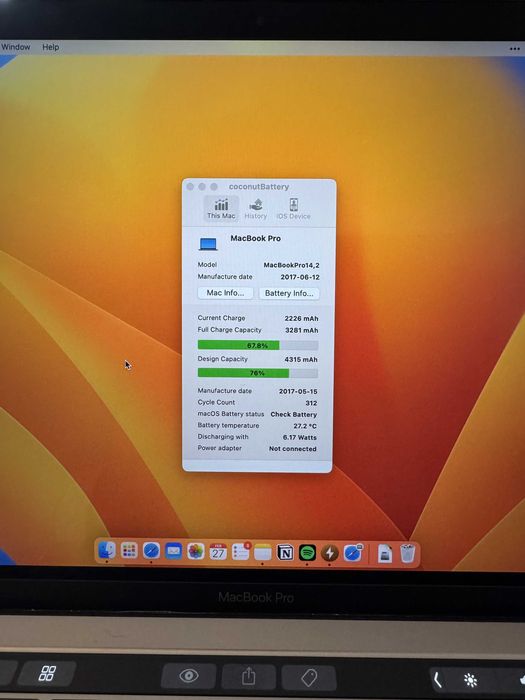Switch to the History view
The height and width of the screenshot is (700, 525).
[255, 208]
